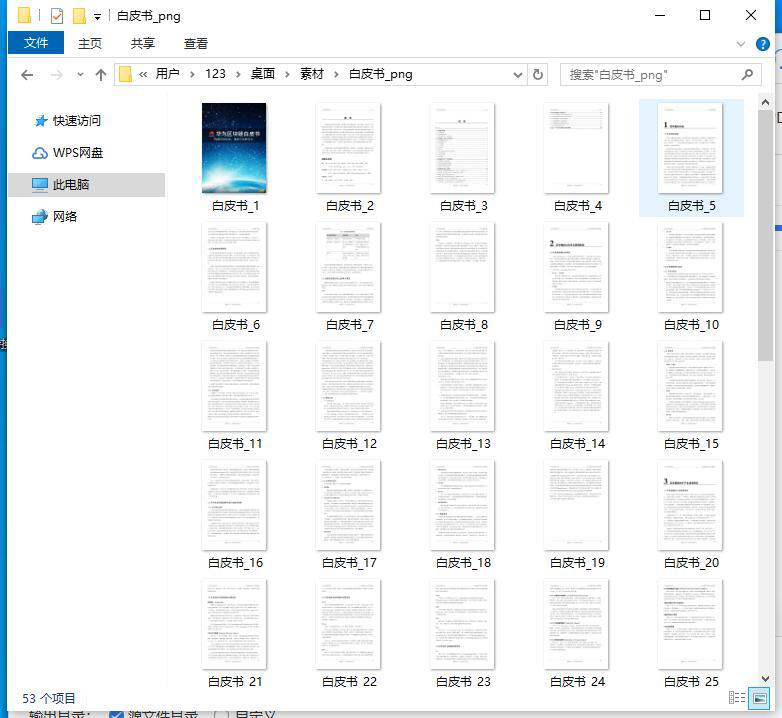Image resolution: width=782 pixels, height=718 pixels.
Task: Click the forward navigation arrow
Action: pyautogui.click(x=57, y=75)
